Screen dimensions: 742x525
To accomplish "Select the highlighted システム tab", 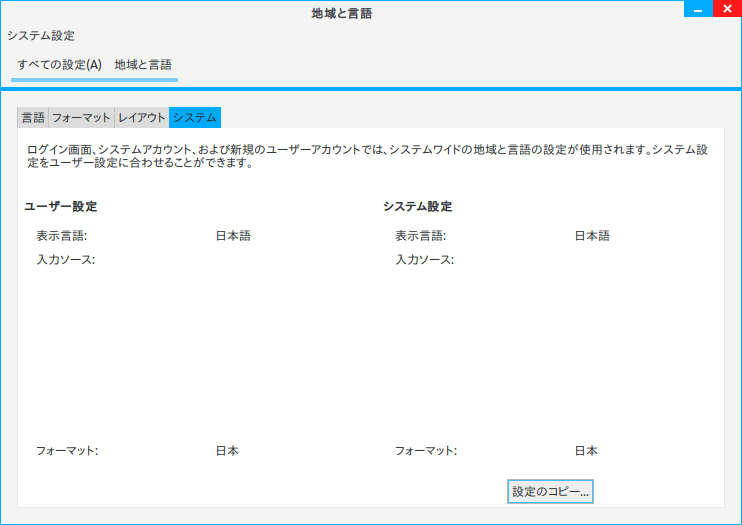I will (194, 117).
